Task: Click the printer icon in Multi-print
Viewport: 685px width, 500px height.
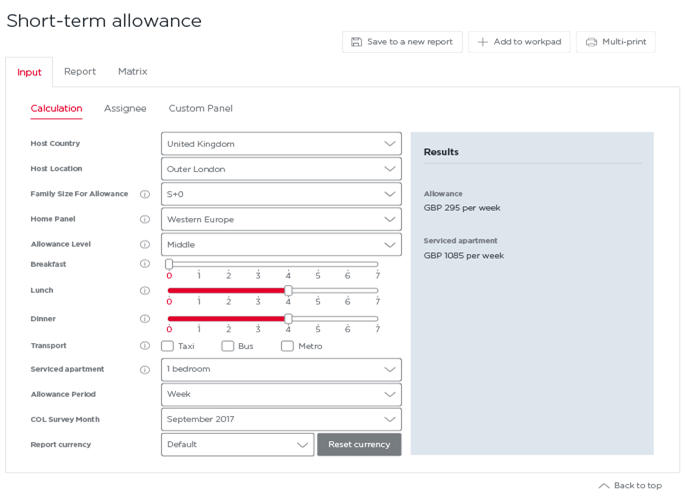Action: pos(591,42)
